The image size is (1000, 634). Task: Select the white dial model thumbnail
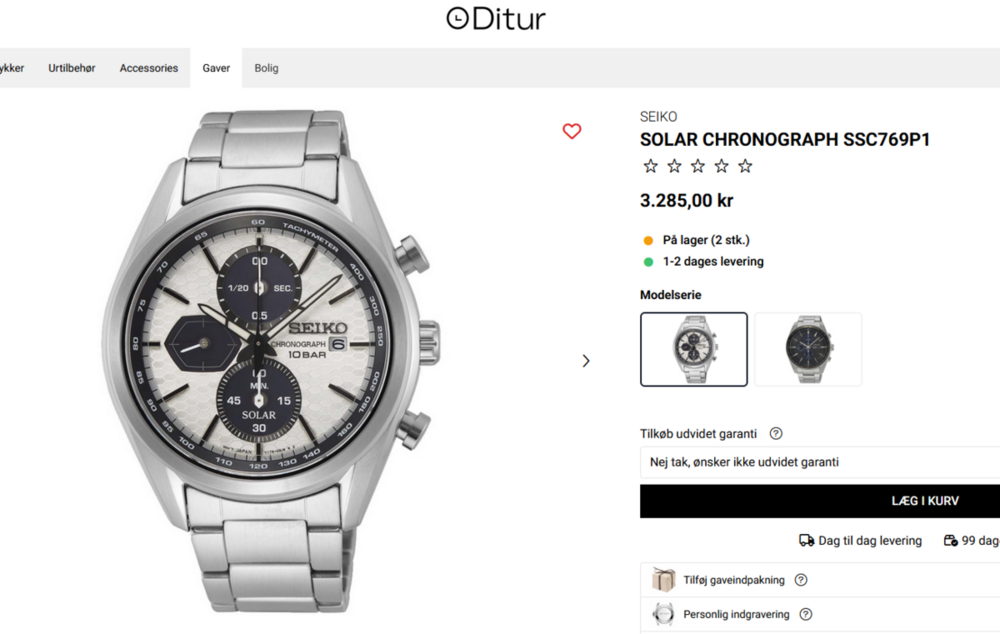coord(694,349)
